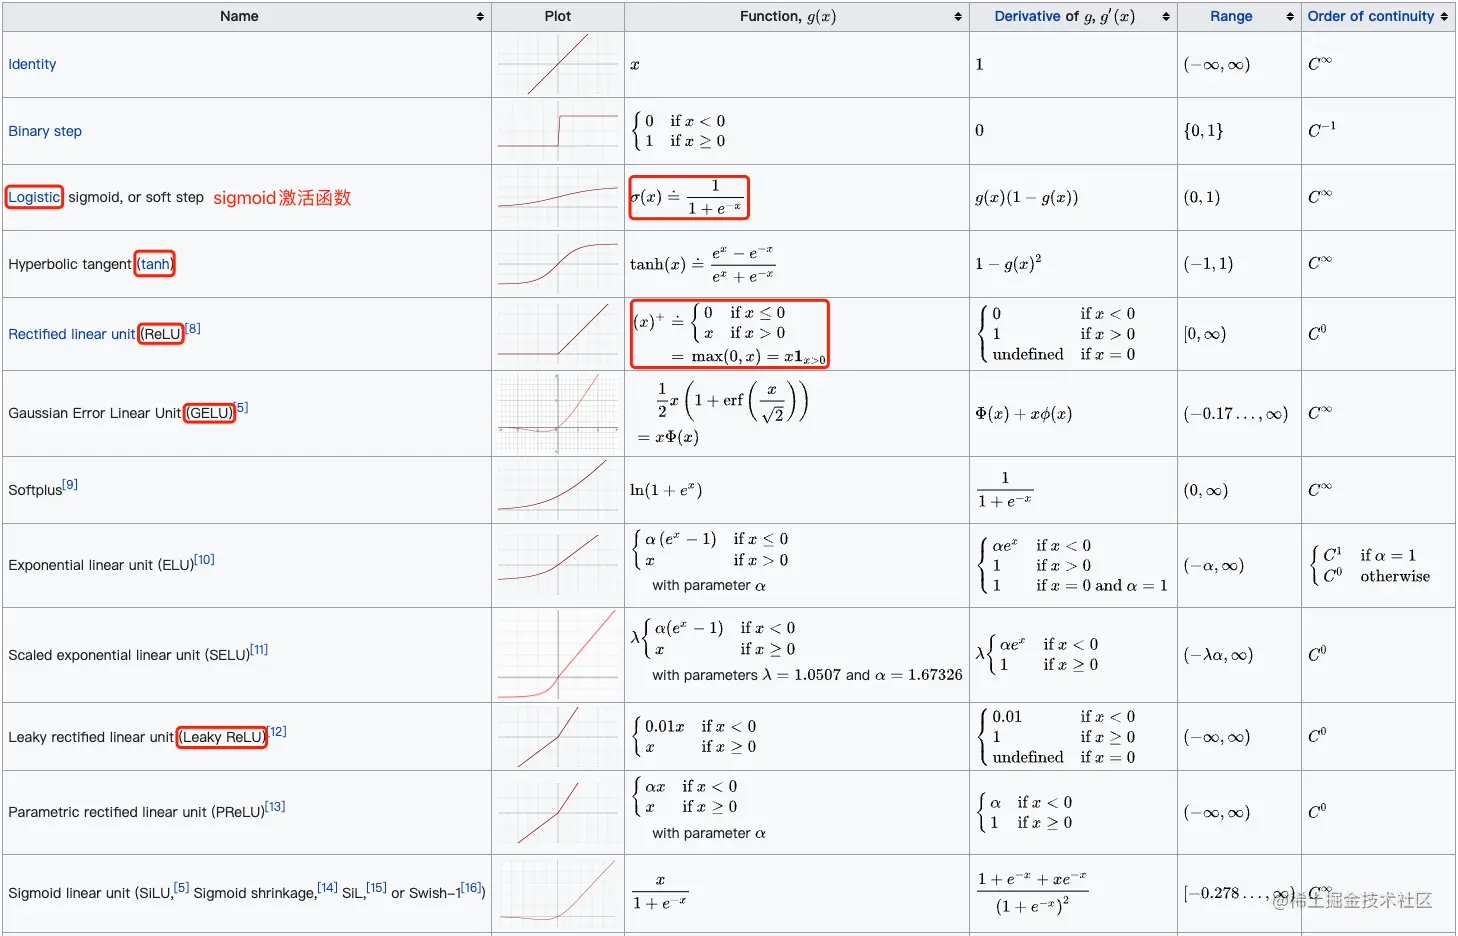Open Rectified linear unit link
The height and width of the screenshot is (936, 1458).
pos(71,334)
